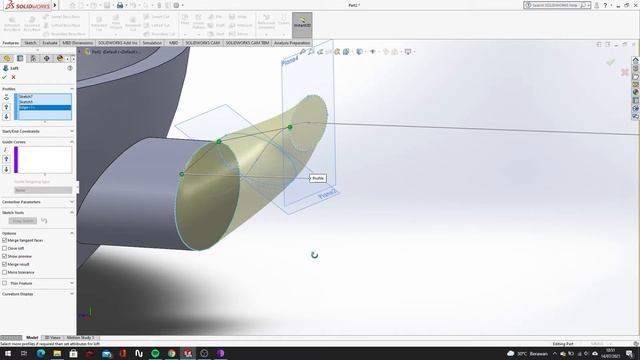Select the Model bottom tab

coord(32,338)
